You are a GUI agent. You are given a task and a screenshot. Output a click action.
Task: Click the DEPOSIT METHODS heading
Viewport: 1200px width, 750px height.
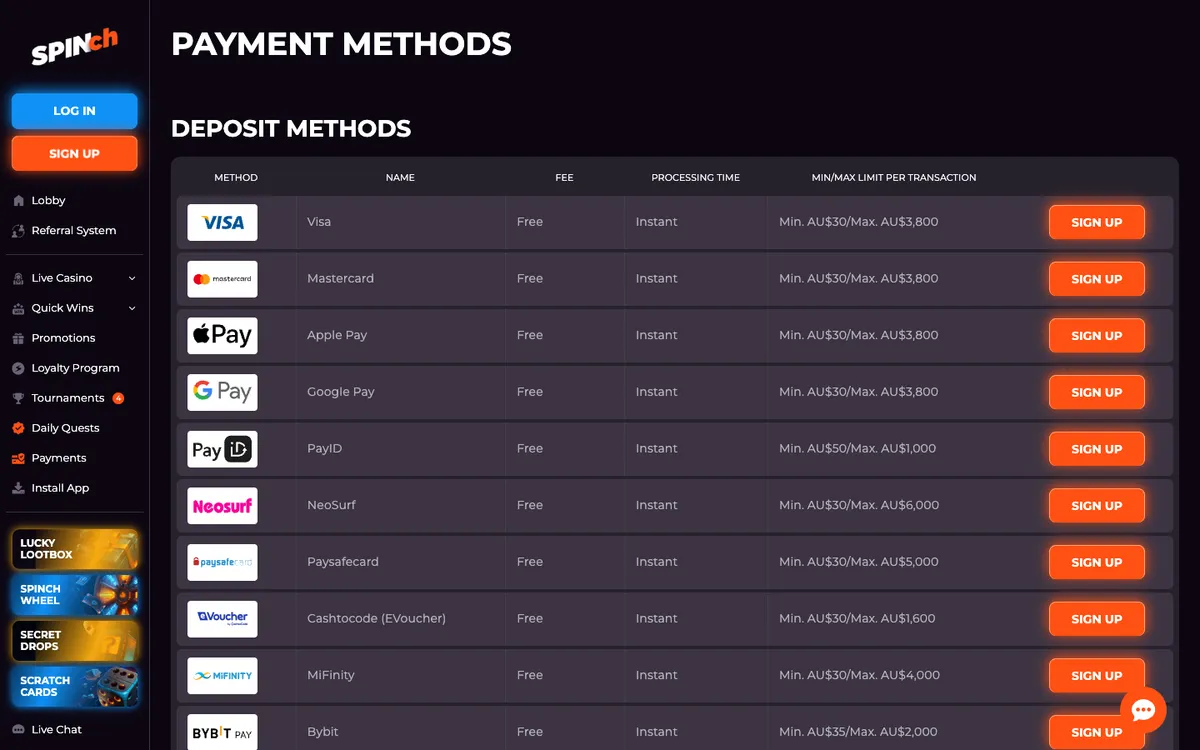tap(291, 129)
